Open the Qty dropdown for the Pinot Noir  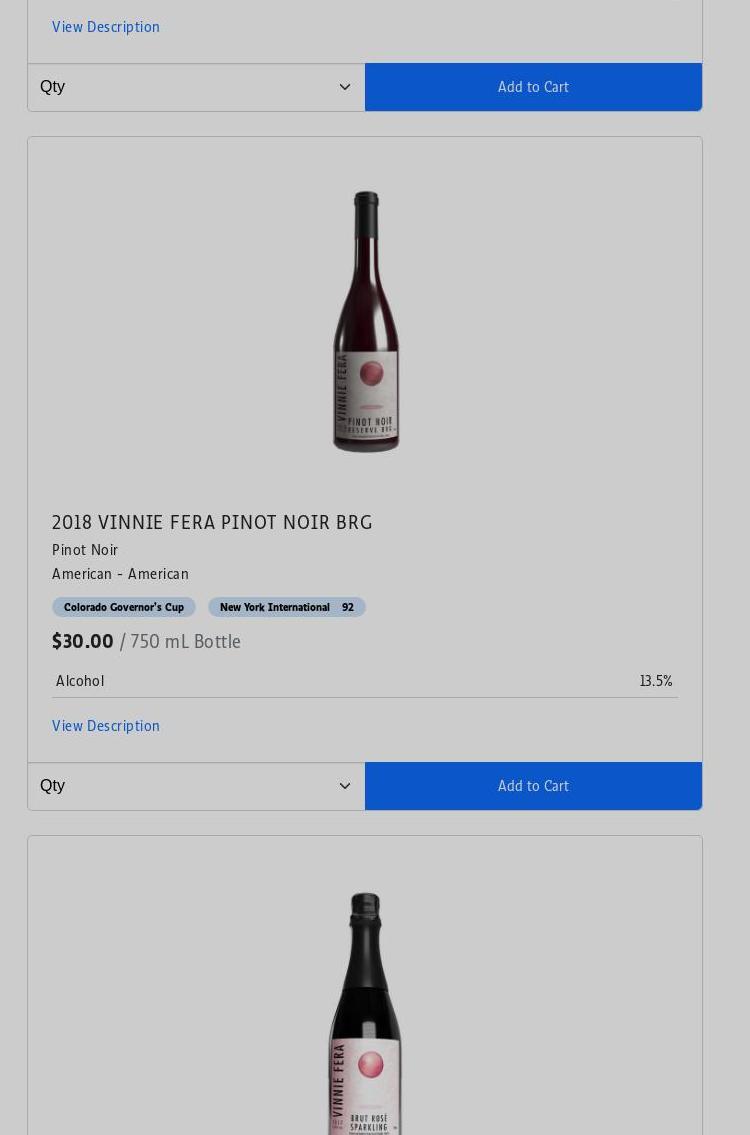(x=196, y=786)
